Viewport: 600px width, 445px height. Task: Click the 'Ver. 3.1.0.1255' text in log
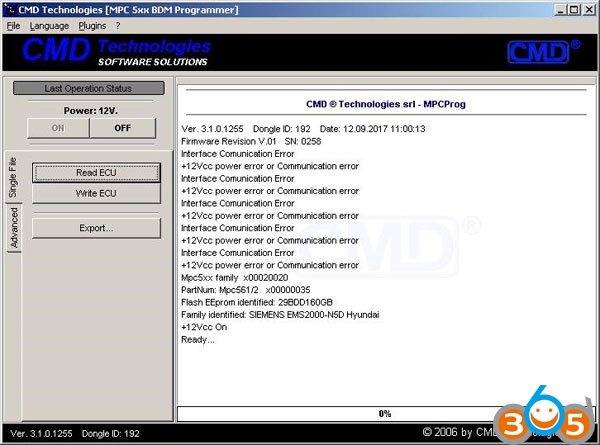point(212,129)
